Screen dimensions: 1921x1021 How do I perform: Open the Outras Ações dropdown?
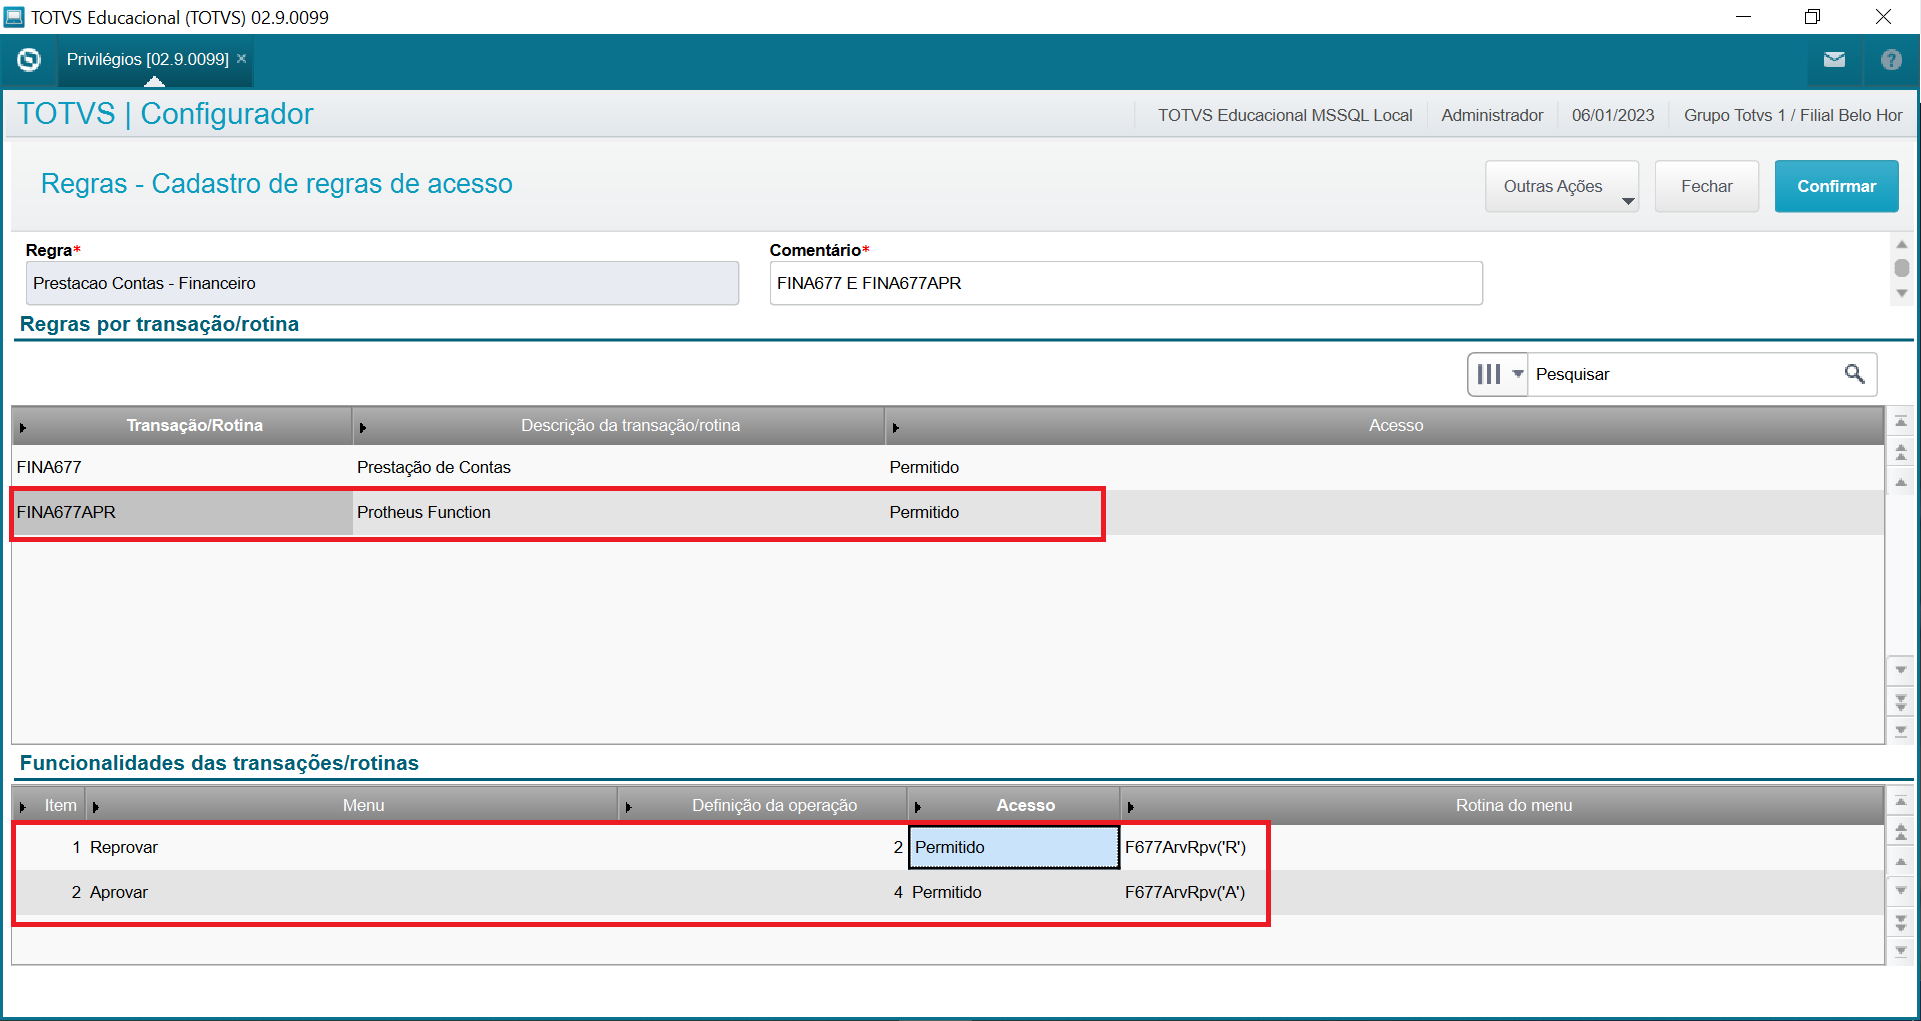[1561, 186]
